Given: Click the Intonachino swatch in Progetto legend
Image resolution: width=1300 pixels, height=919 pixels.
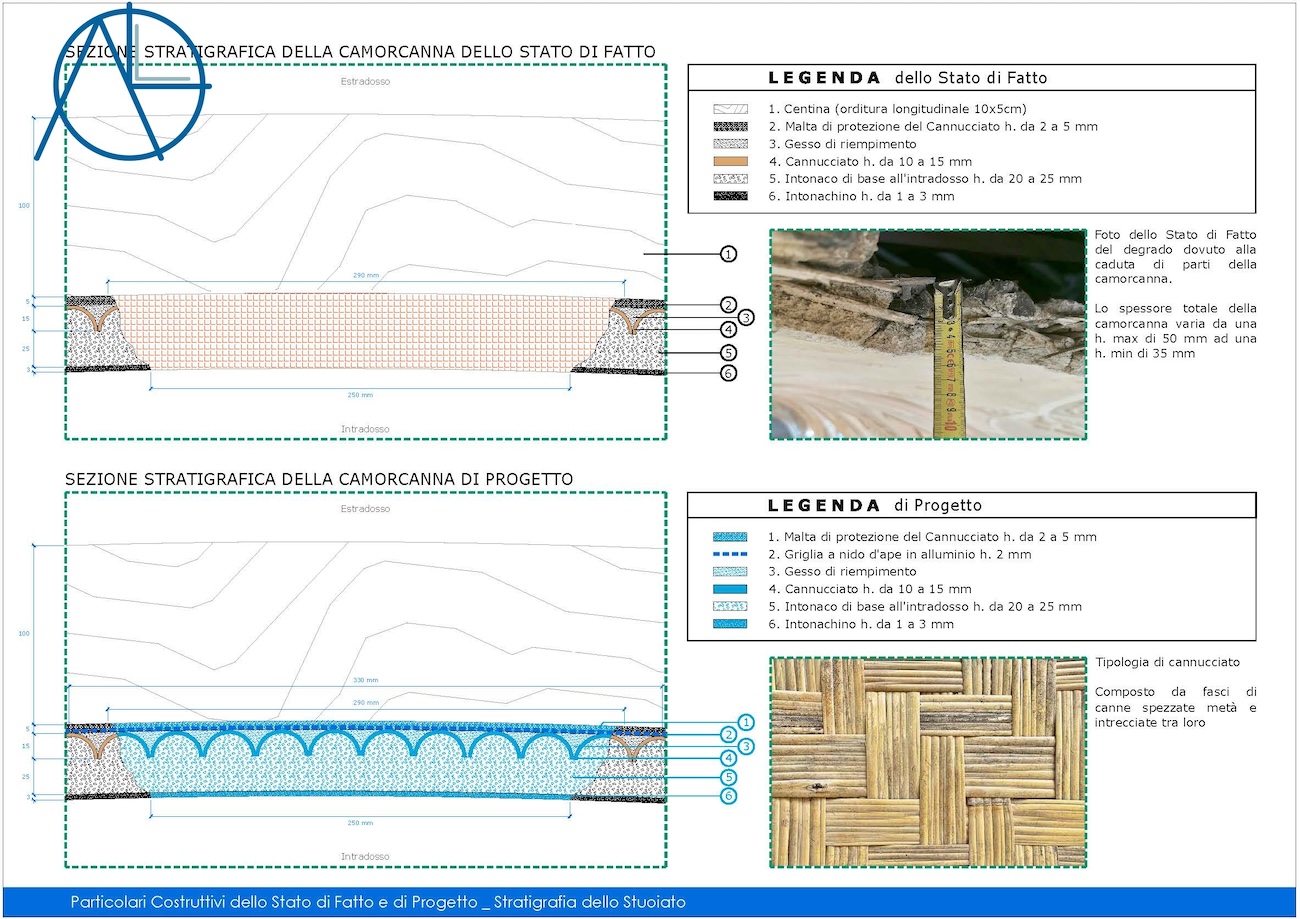Looking at the screenshot, I should [x=730, y=624].
